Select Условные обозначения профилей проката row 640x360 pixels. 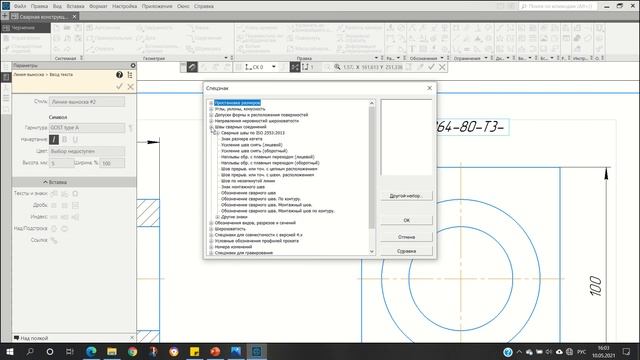coord(256,241)
